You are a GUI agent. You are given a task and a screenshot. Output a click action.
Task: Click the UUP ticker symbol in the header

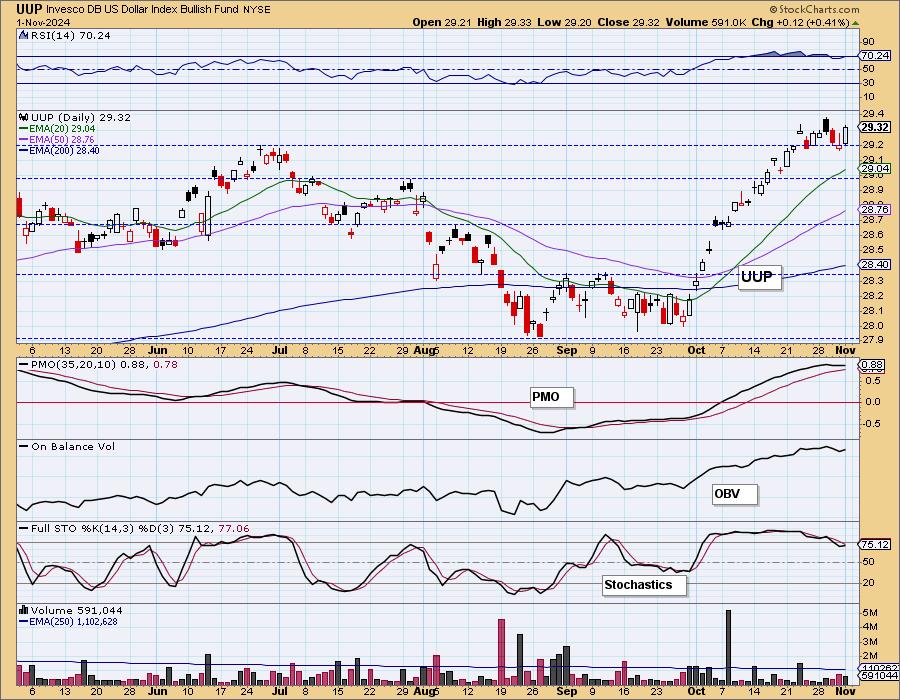pos(29,9)
